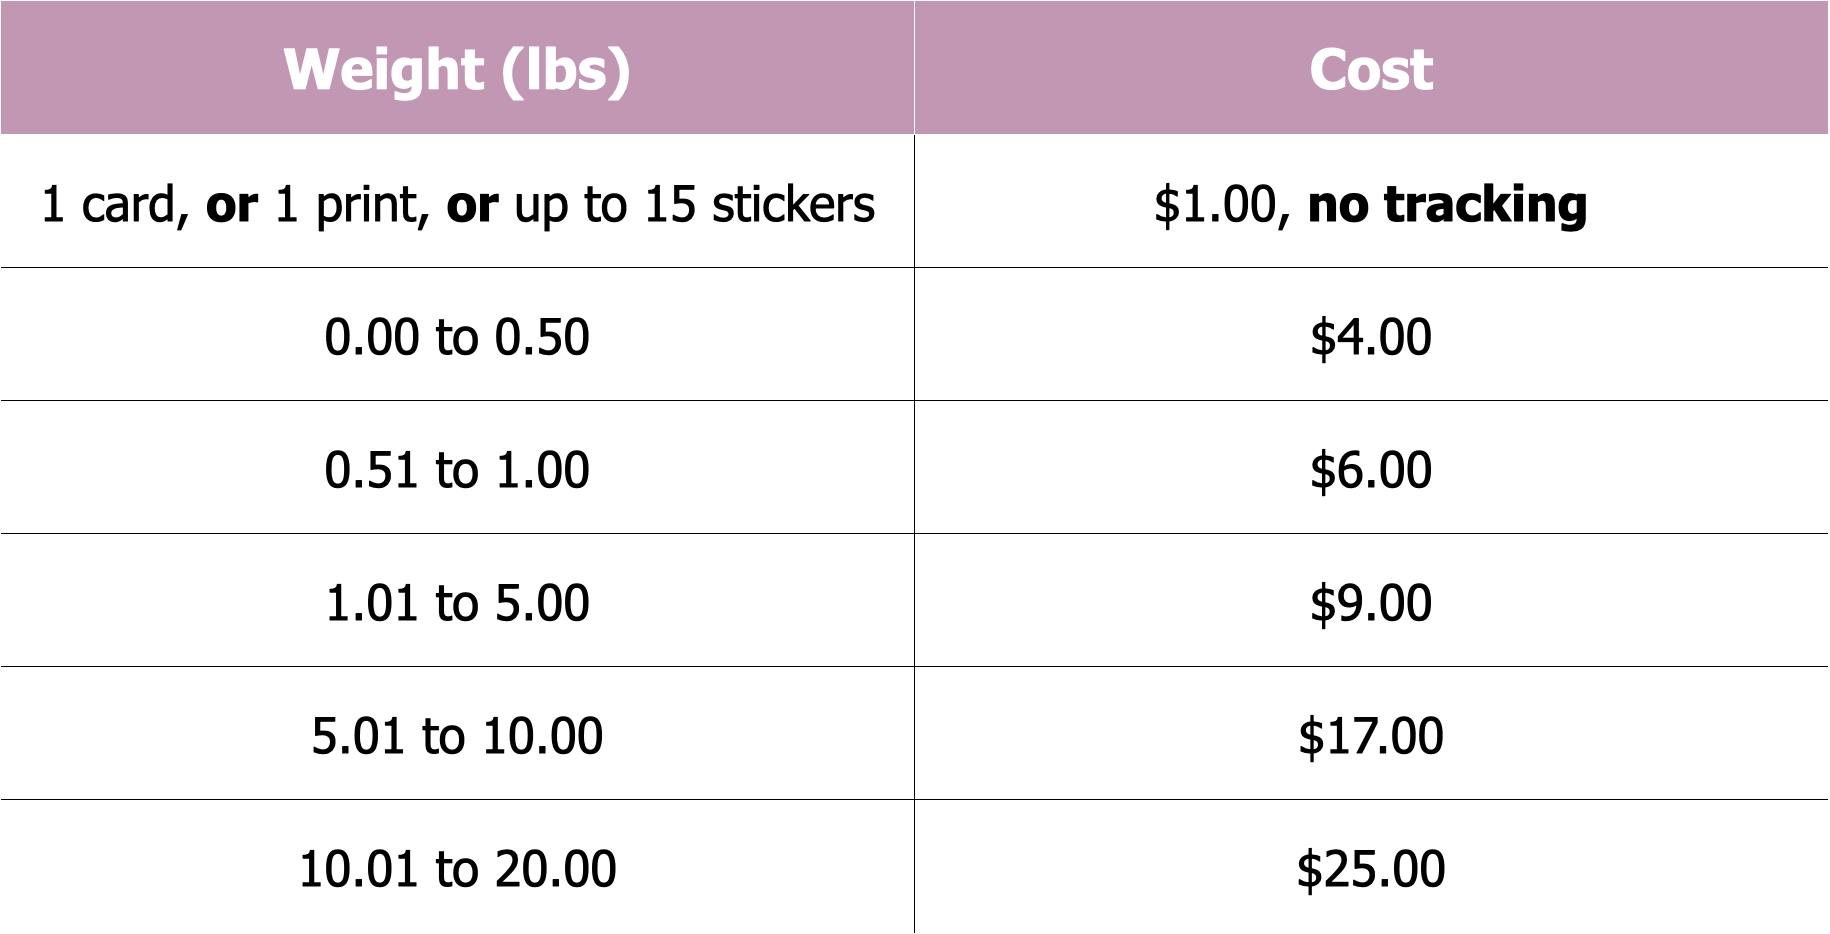Click the $6.00 cost cell
This screenshot has height=934, width=1830.
pos(1372,467)
